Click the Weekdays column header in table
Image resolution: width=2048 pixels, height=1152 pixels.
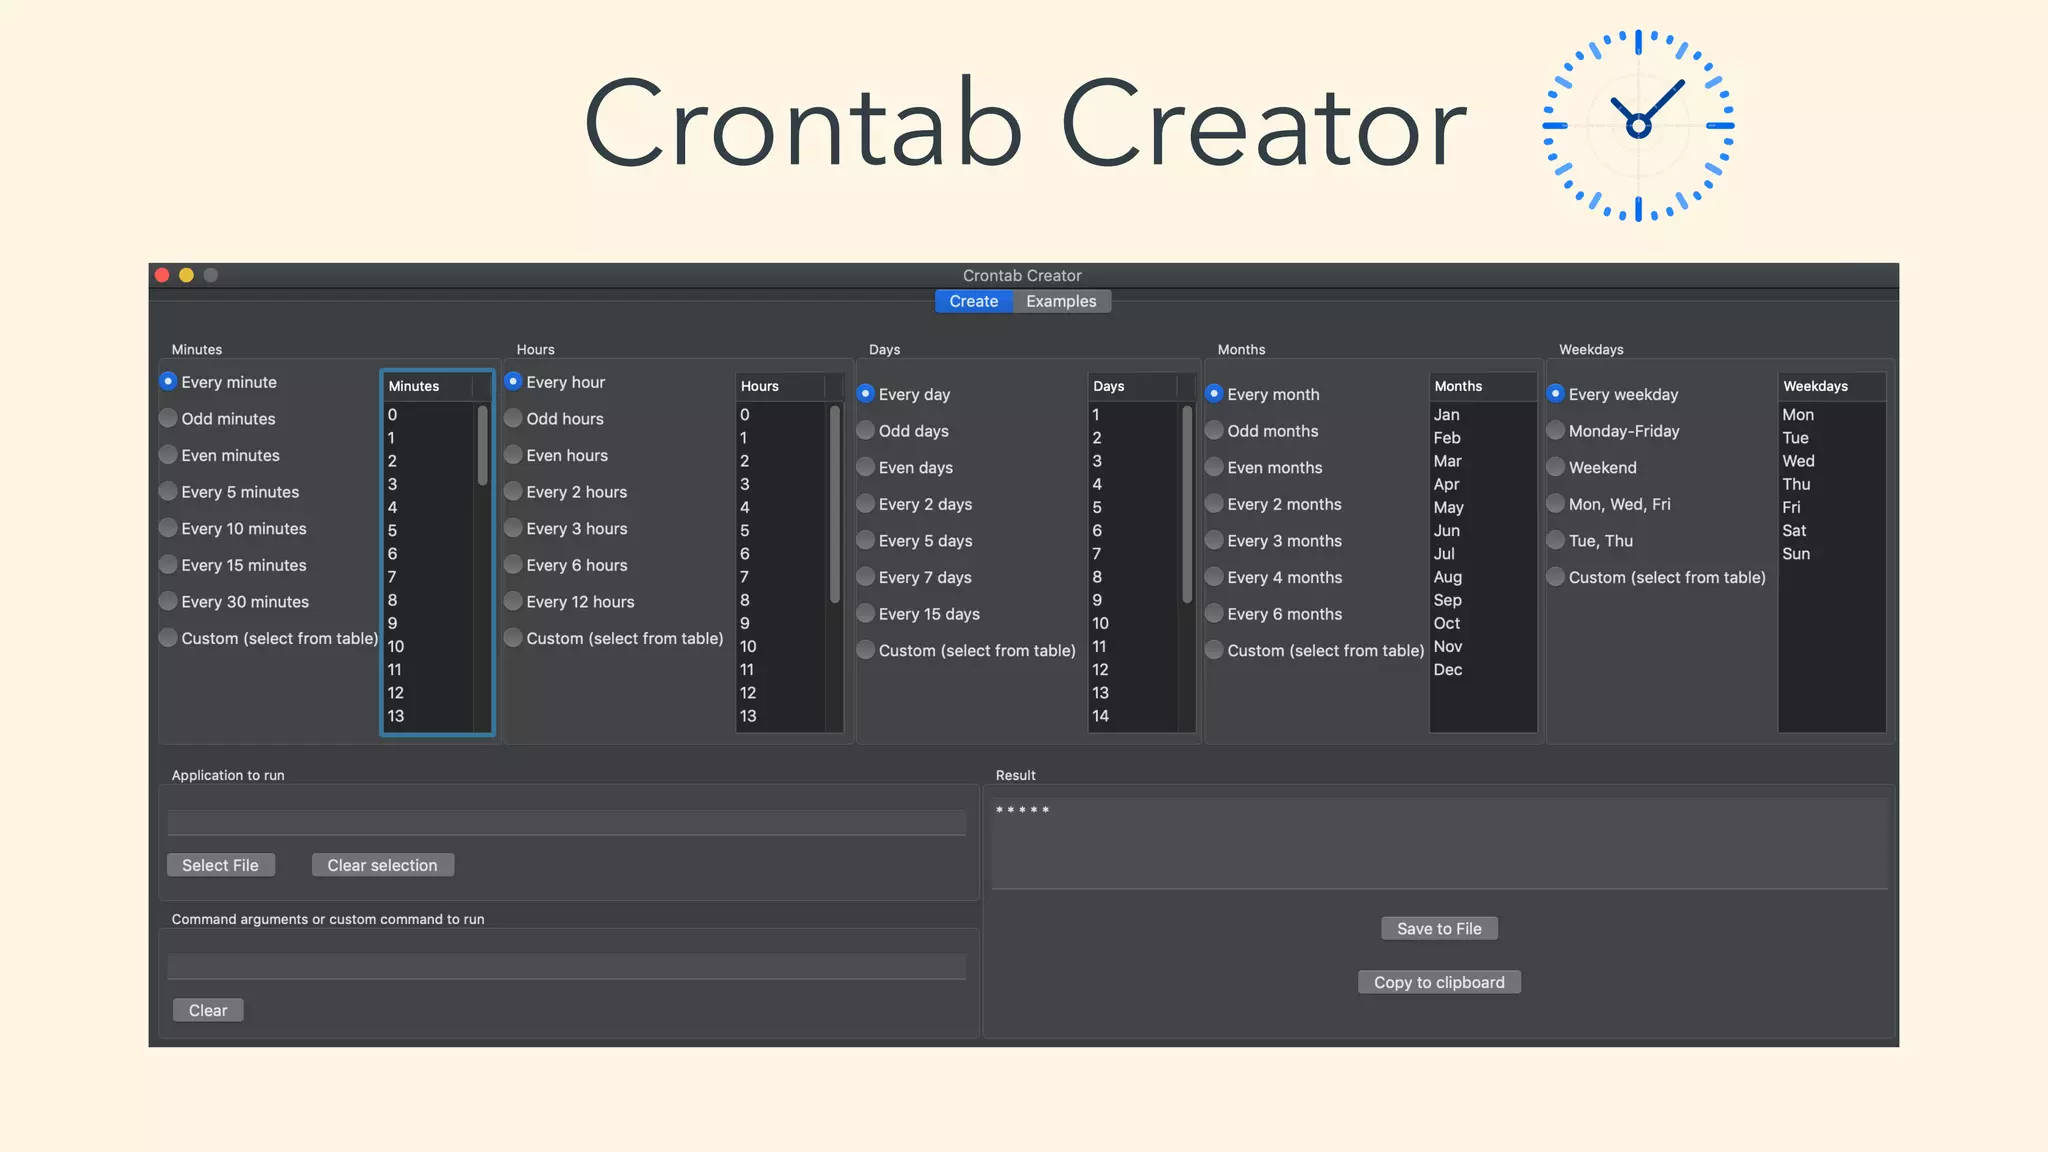pyautogui.click(x=1832, y=386)
